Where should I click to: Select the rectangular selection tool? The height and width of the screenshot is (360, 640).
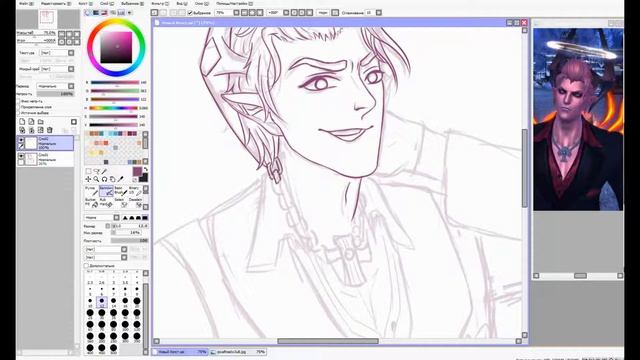pos(88,171)
